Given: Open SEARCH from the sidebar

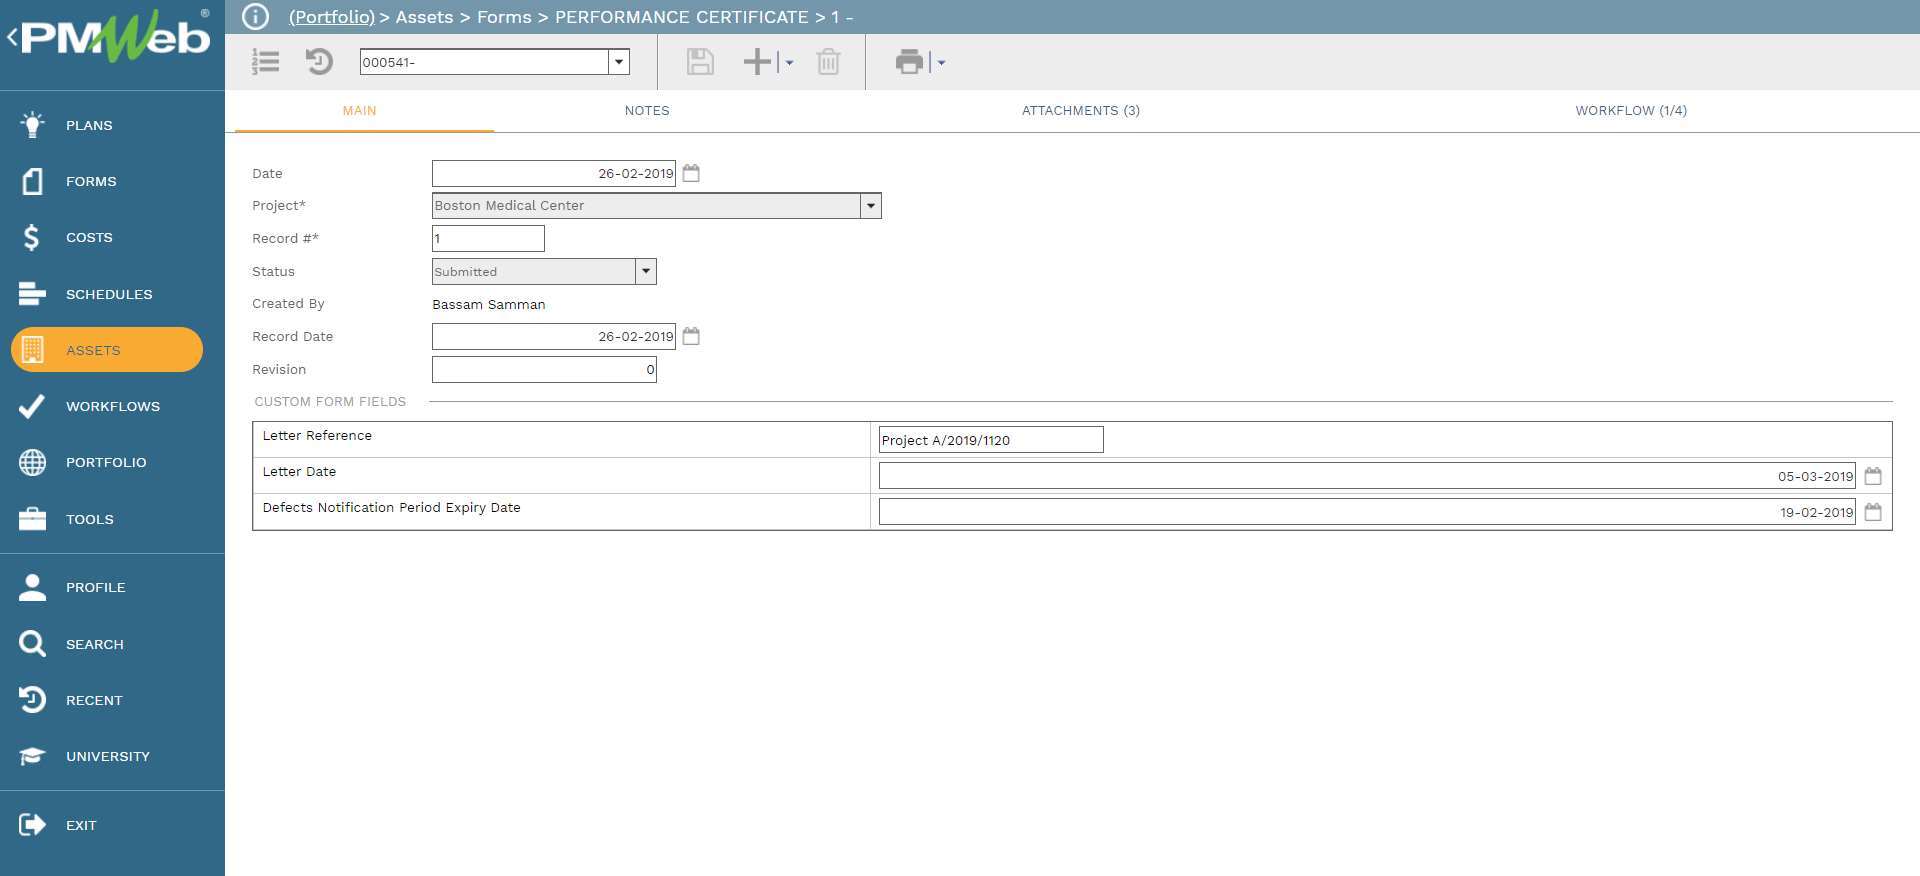Looking at the screenshot, I should [95, 645].
